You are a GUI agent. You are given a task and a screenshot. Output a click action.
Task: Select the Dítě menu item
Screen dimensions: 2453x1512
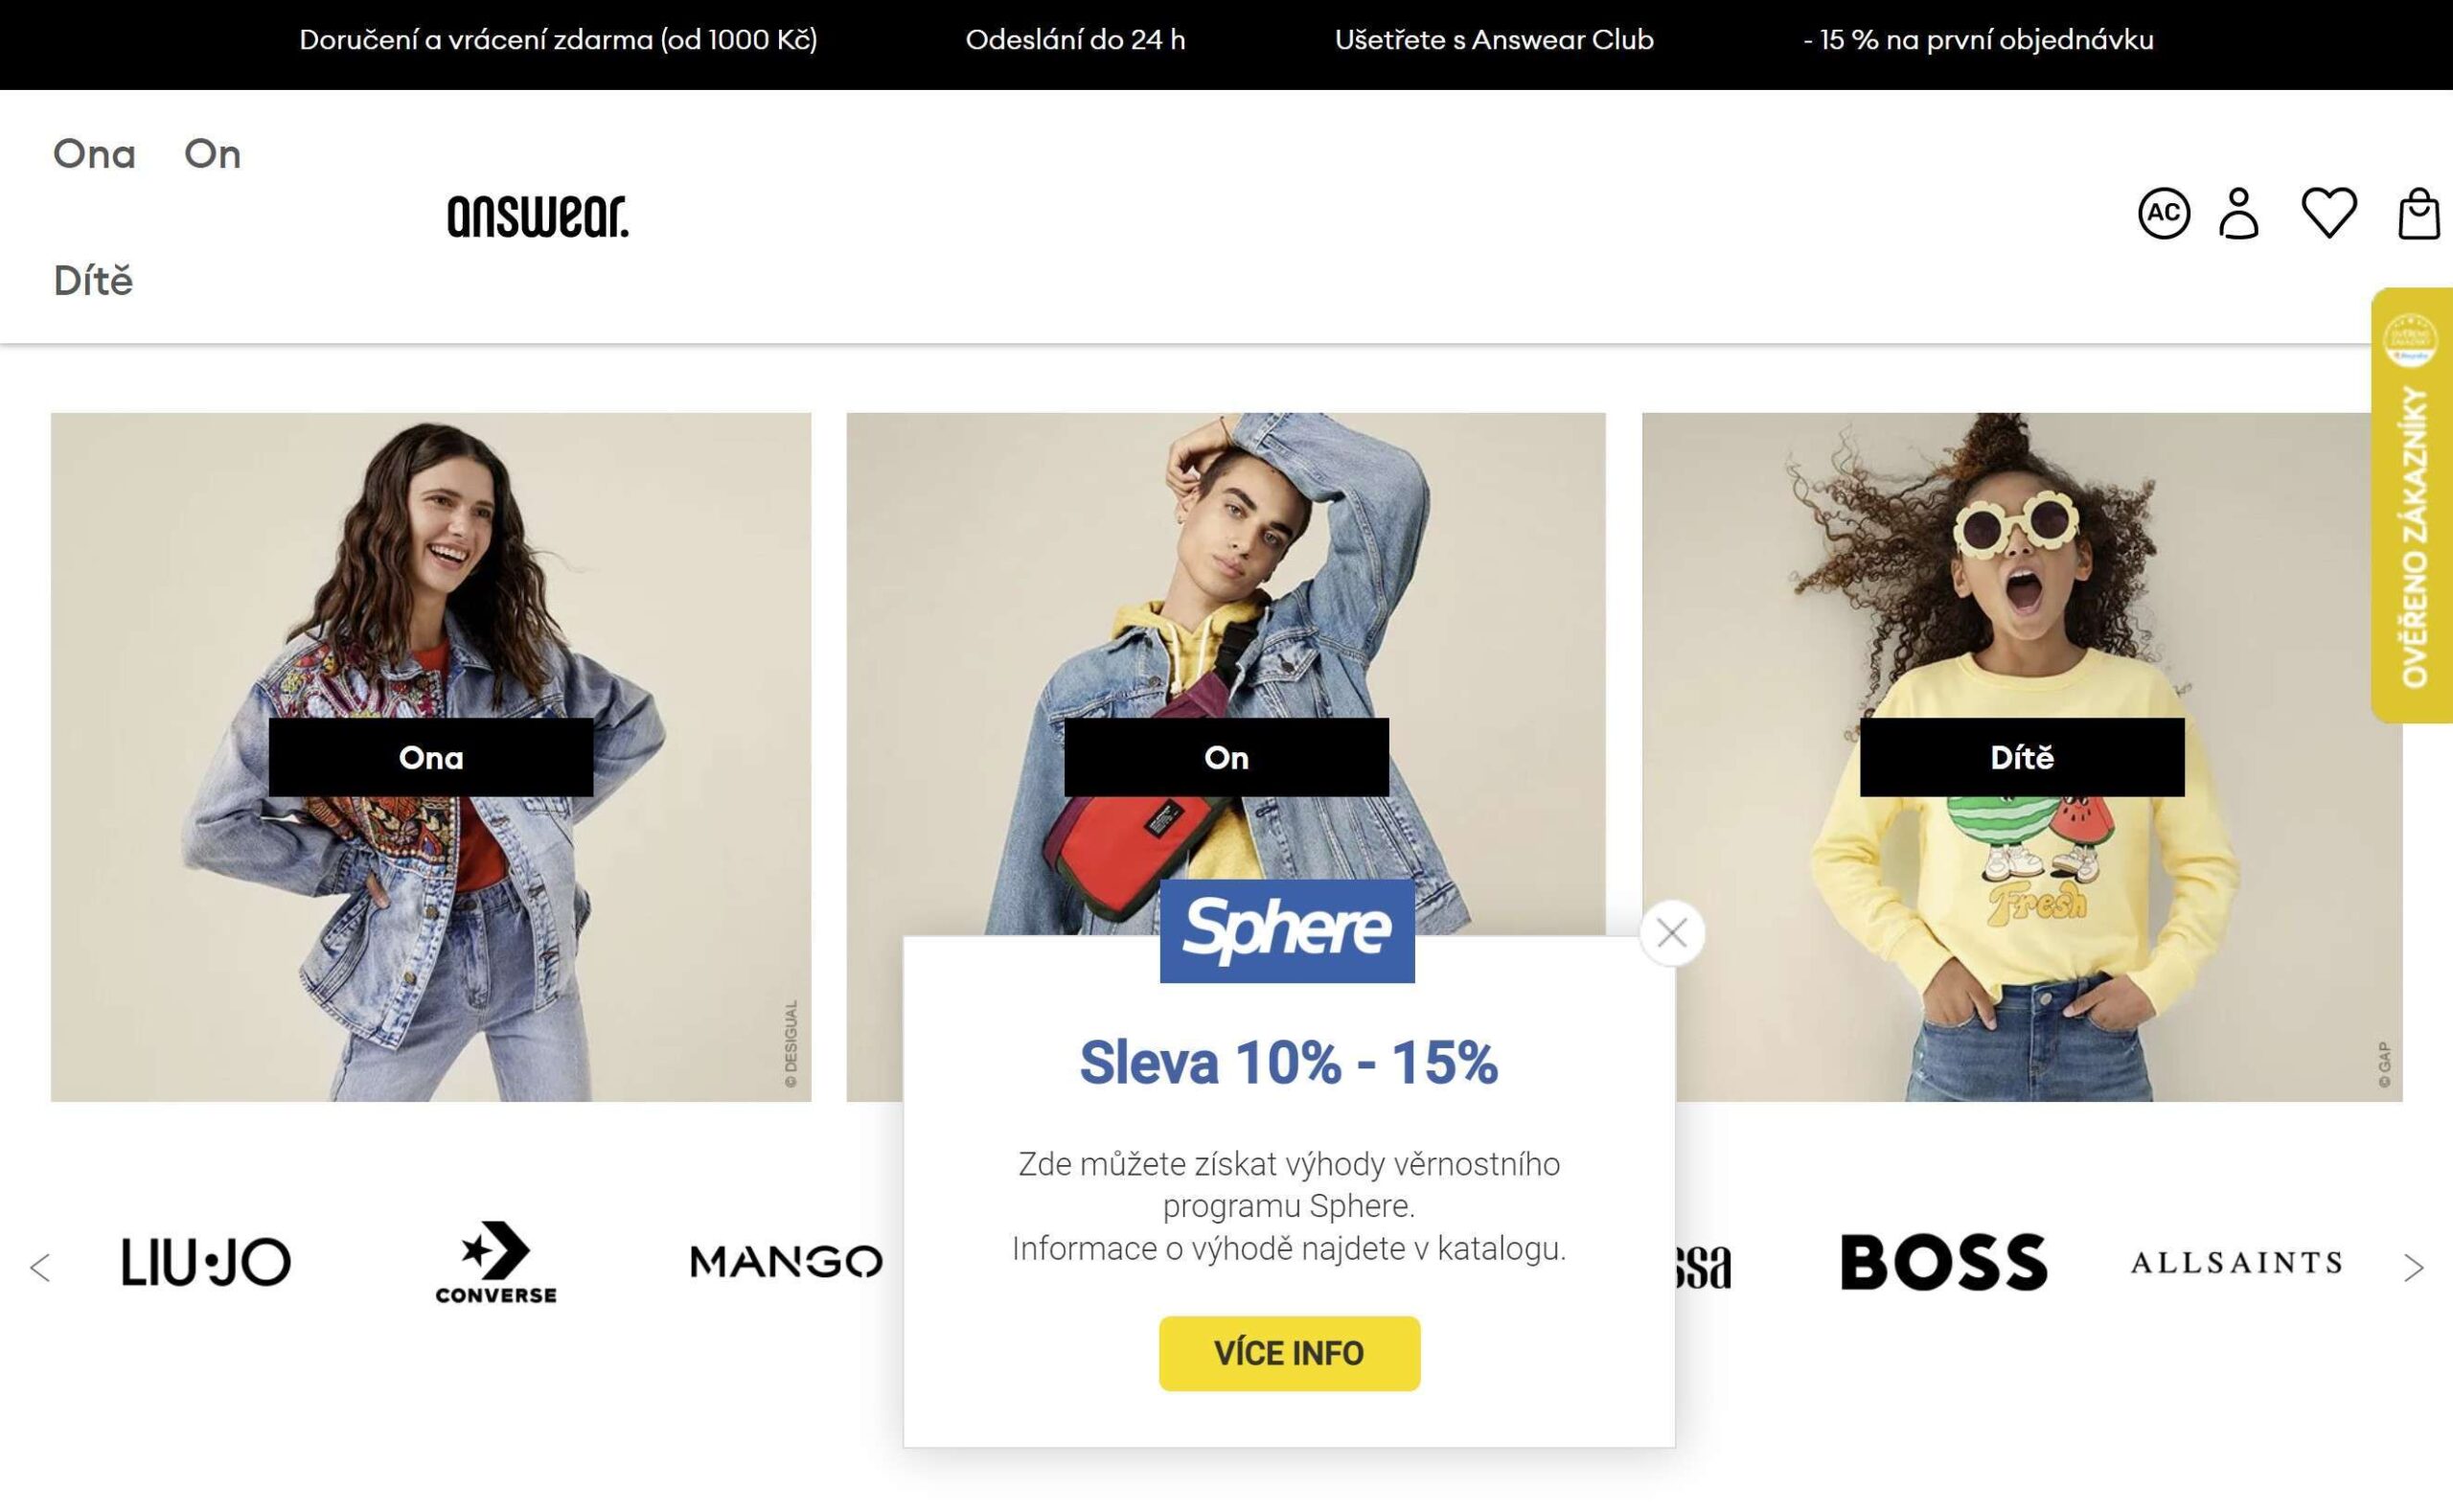(93, 280)
